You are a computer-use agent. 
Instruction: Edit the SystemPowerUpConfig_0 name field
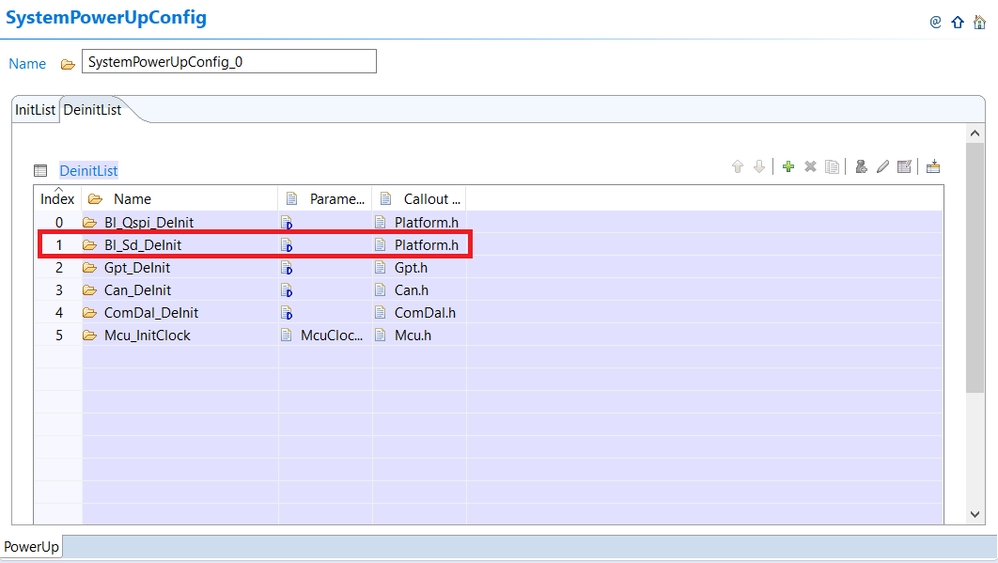[x=229, y=62]
